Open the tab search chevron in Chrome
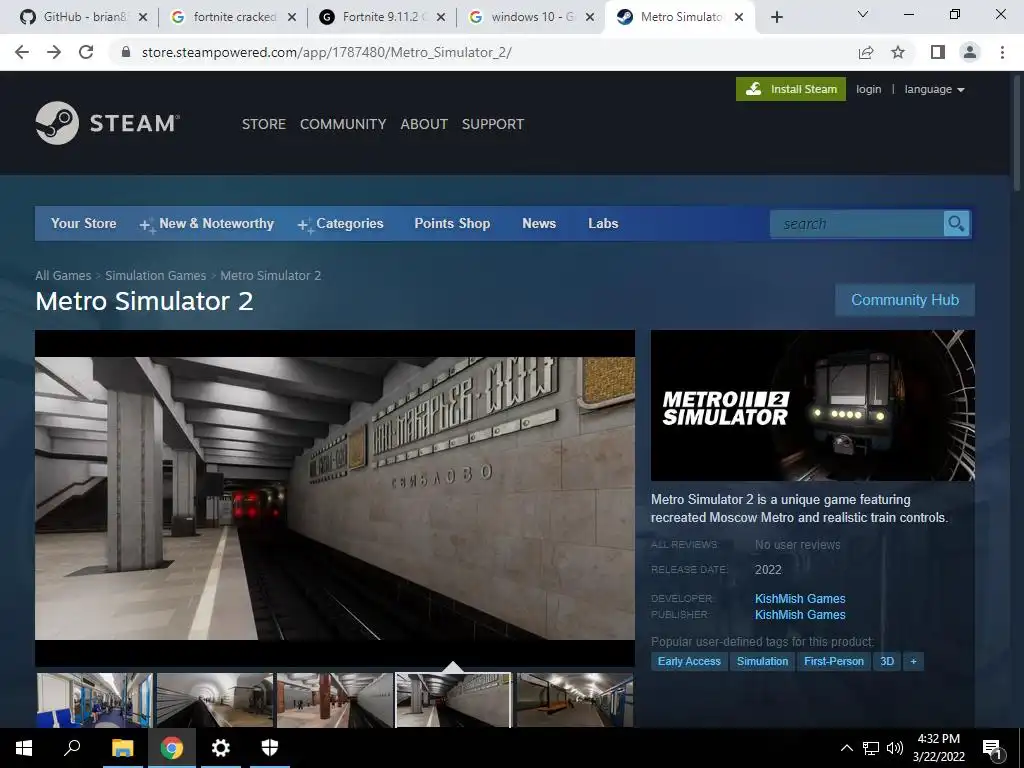 click(863, 14)
